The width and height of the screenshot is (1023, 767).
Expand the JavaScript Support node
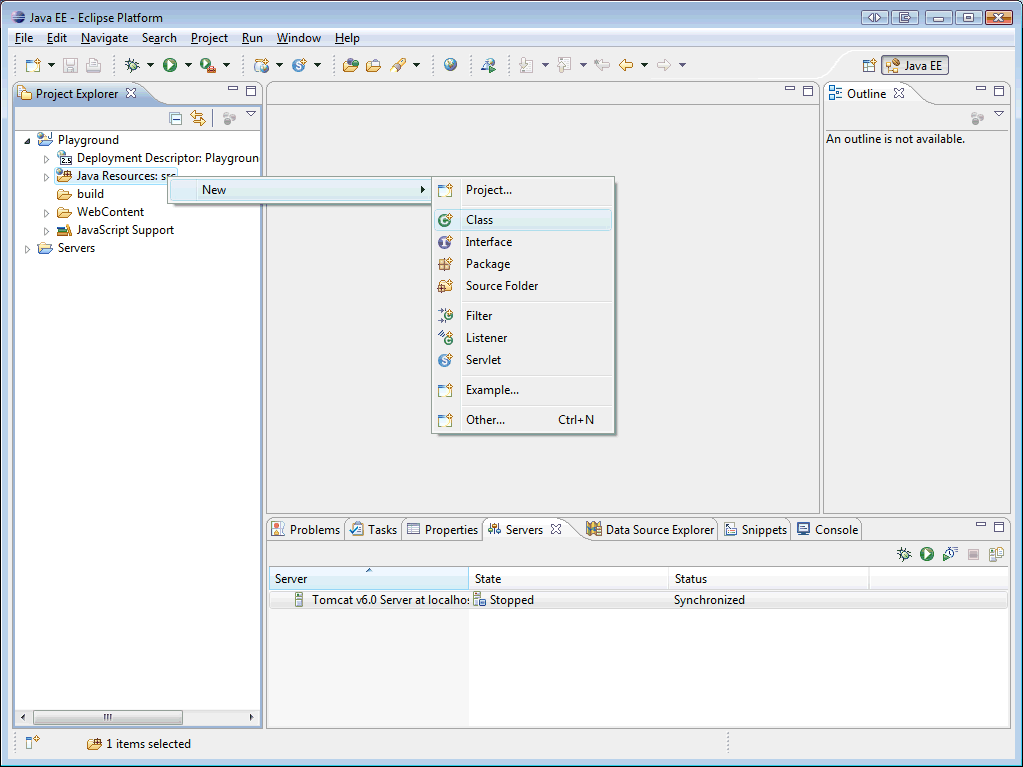coord(46,231)
